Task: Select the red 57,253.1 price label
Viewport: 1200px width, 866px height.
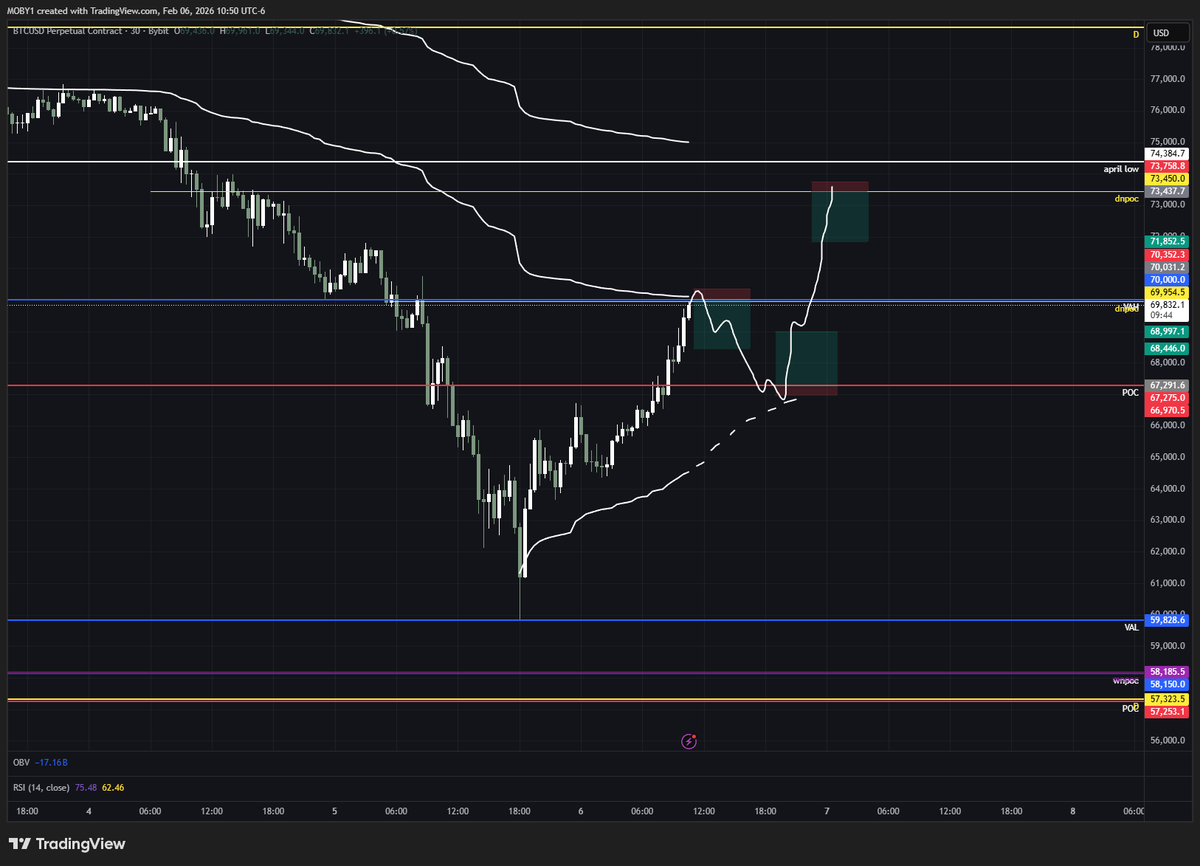Action: (x=1168, y=711)
